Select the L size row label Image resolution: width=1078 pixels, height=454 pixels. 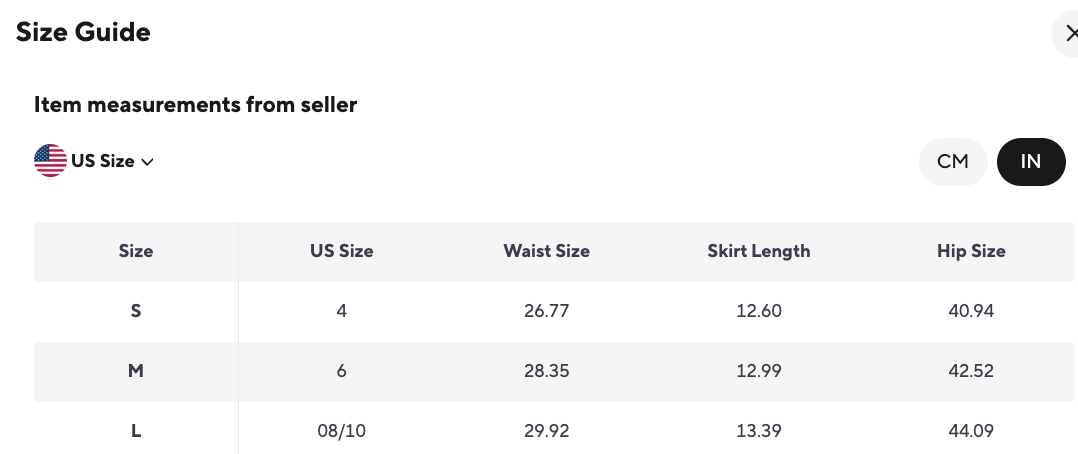coord(136,431)
